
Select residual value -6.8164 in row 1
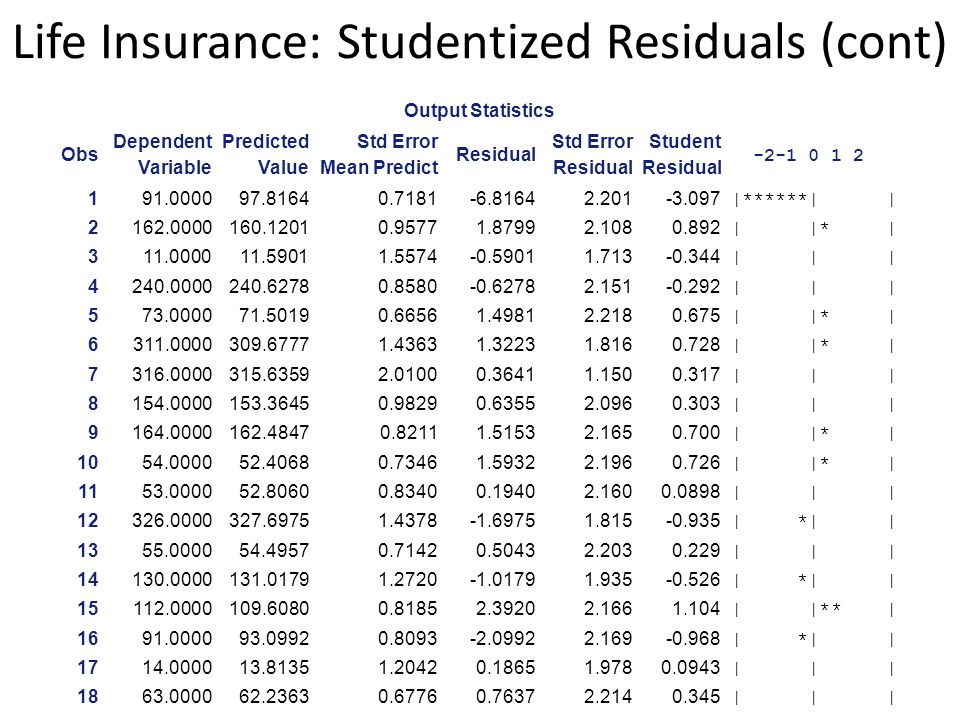click(503, 198)
